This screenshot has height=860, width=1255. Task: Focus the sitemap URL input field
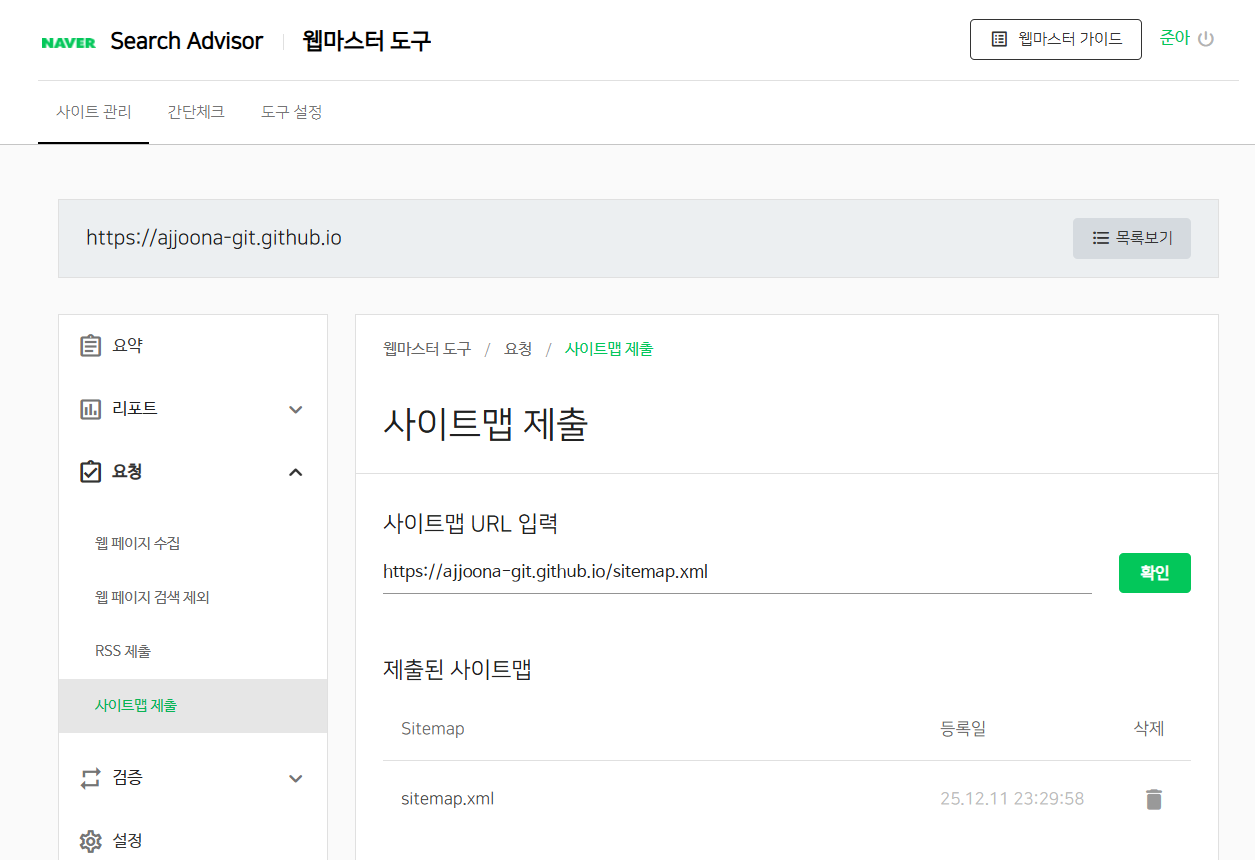736,572
